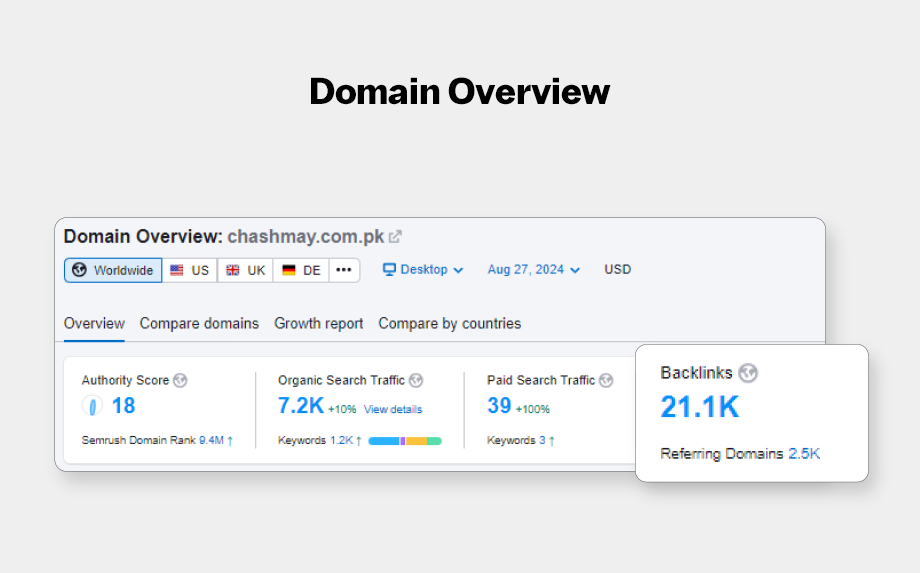Click the organic keywords colored distribution bar
The width and height of the screenshot is (920, 573).
(x=405, y=441)
